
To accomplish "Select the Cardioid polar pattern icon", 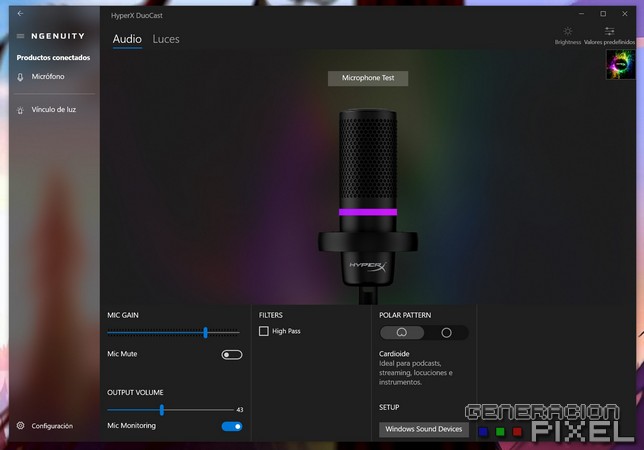I will [x=402, y=333].
